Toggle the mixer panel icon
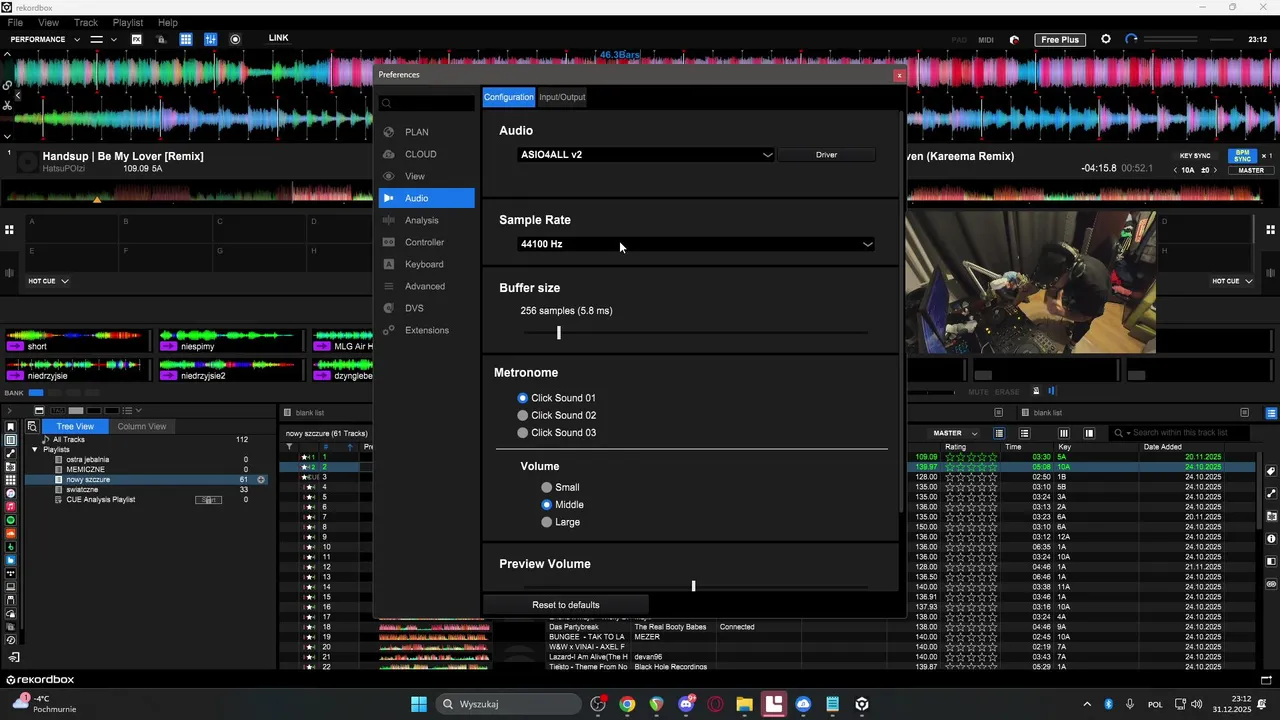1280x720 pixels. [x=210, y=39]
